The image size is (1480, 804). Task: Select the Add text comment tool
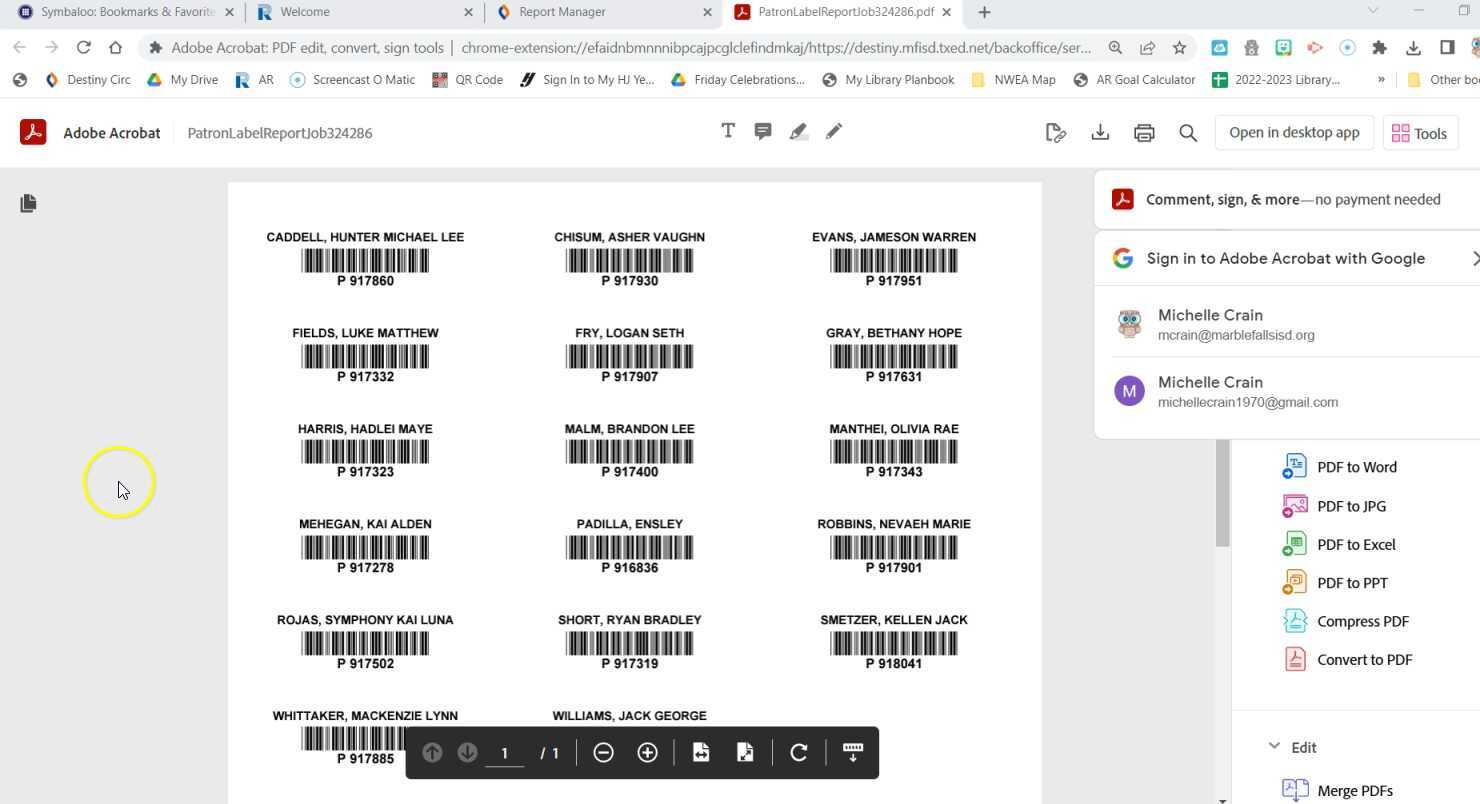coord(728,131)
